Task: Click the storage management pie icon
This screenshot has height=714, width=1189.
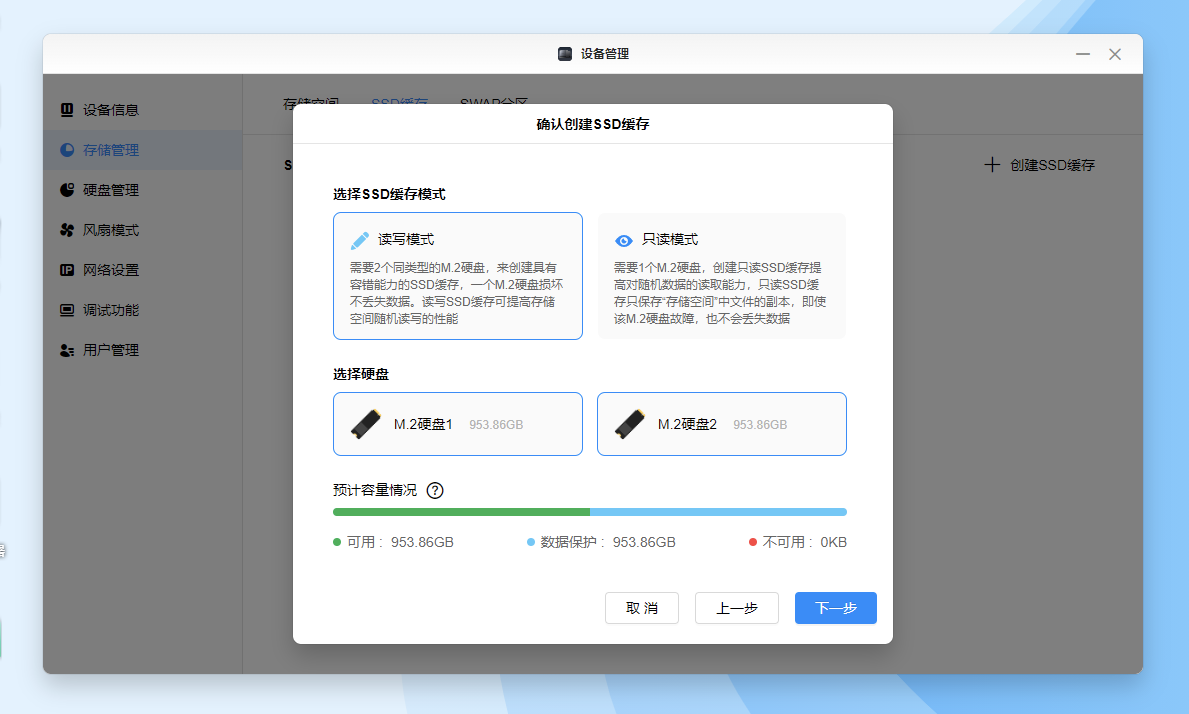Action: pyautogui.click(x=67, y=150)
